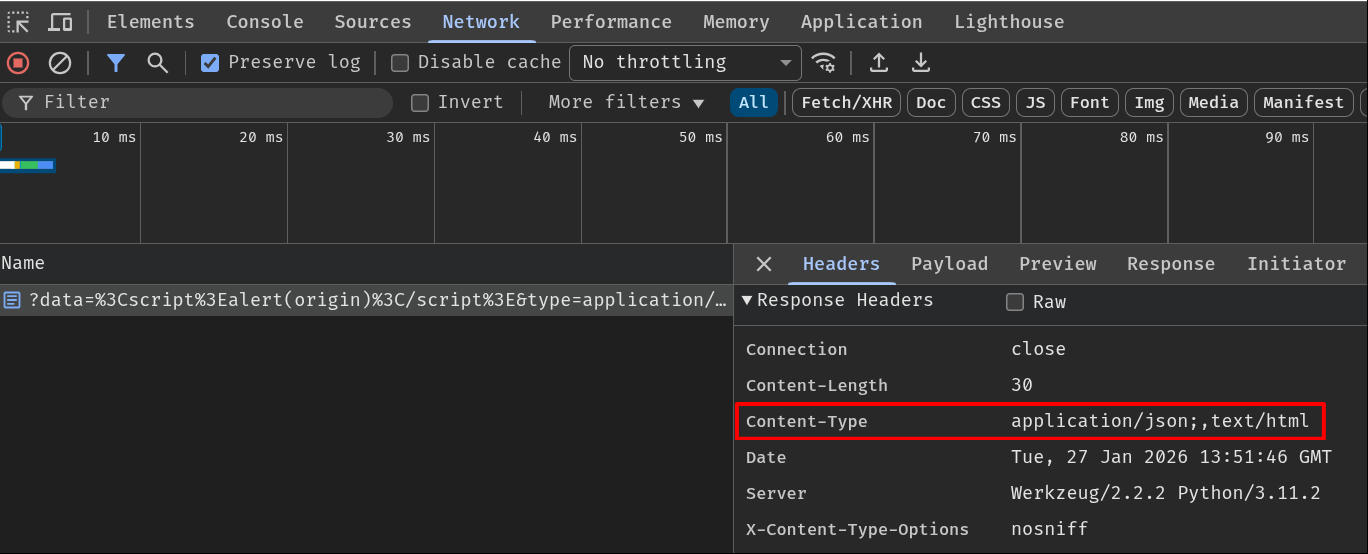Open the network search magnifier
The image size is (1368, 554).
pyautogui.click(x=157, y=63)
